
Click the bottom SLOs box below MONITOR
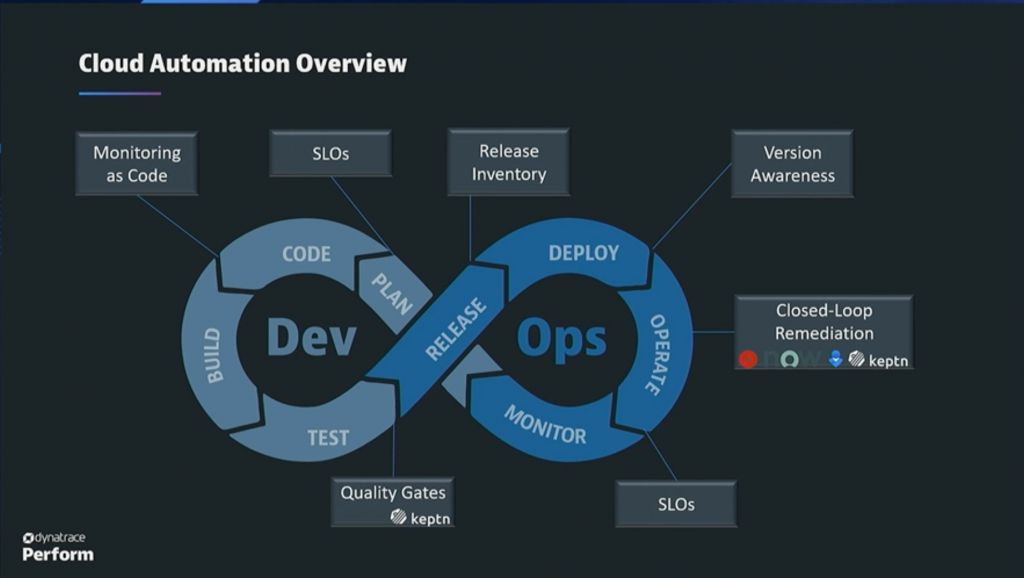point(676,505)
